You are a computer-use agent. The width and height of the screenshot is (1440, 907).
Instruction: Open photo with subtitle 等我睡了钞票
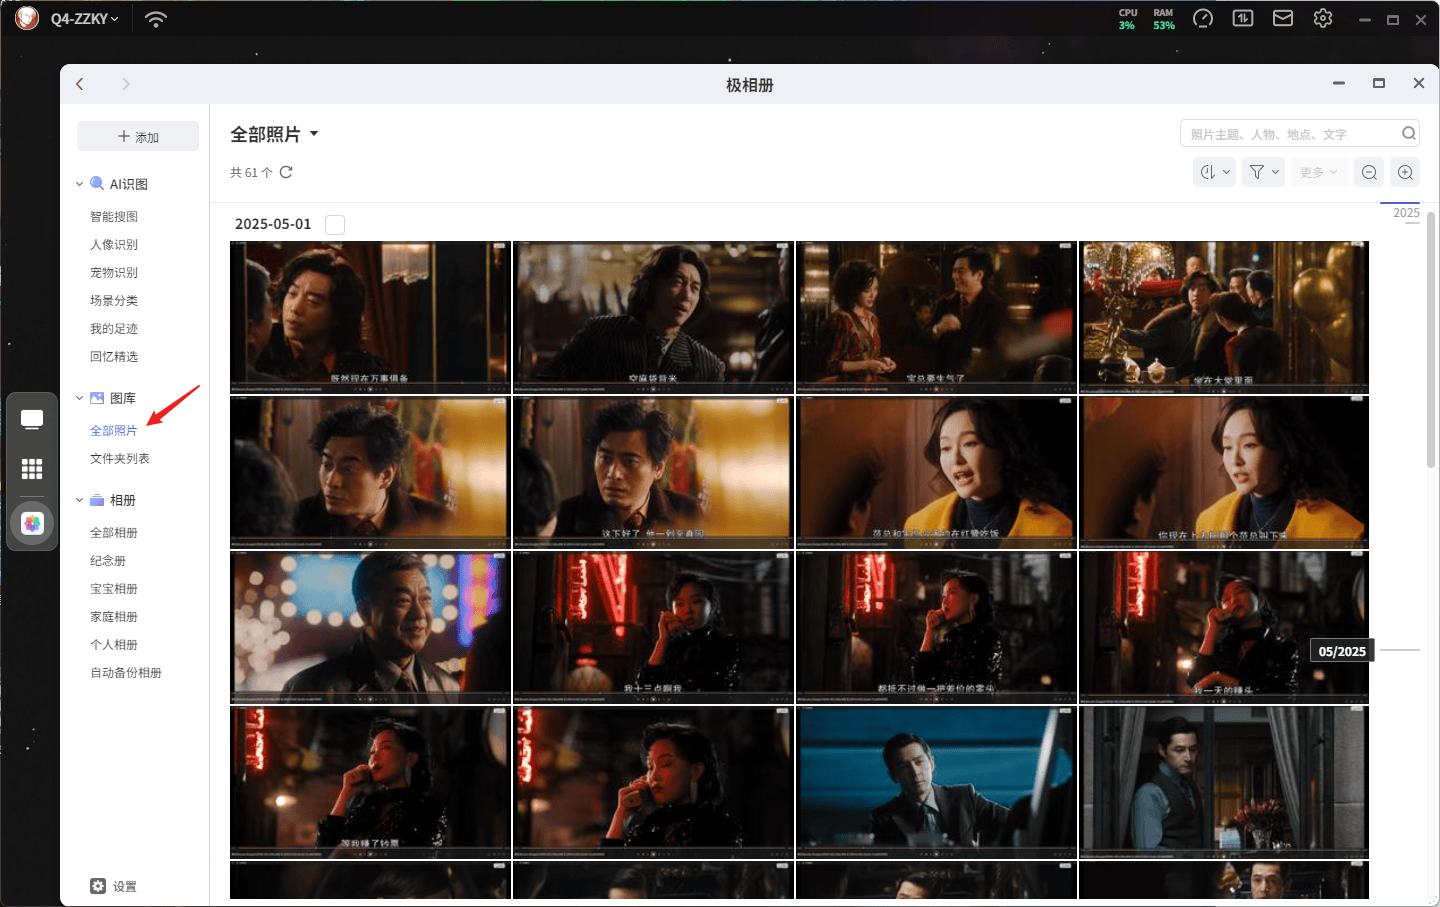pyautogui.click(x=370, y=782)
